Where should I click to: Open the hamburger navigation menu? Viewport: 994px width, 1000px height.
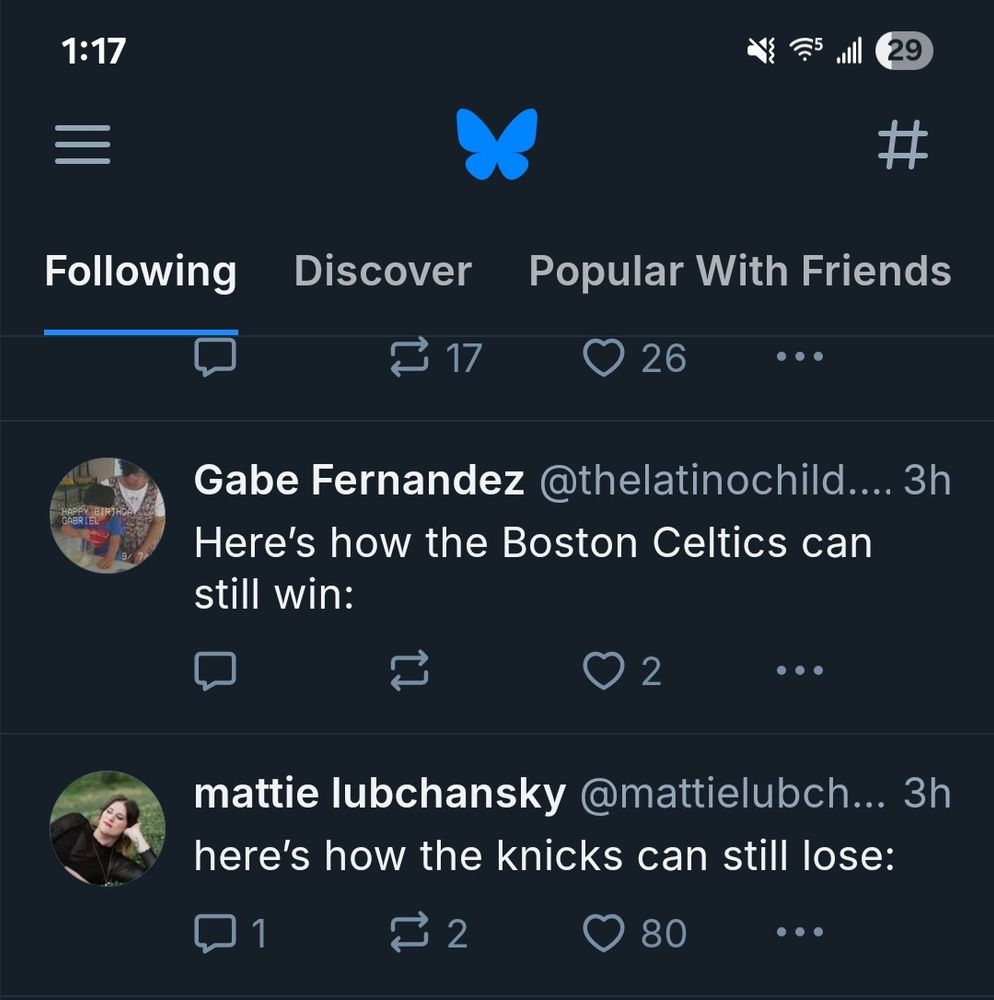click(x=82, y=145)
